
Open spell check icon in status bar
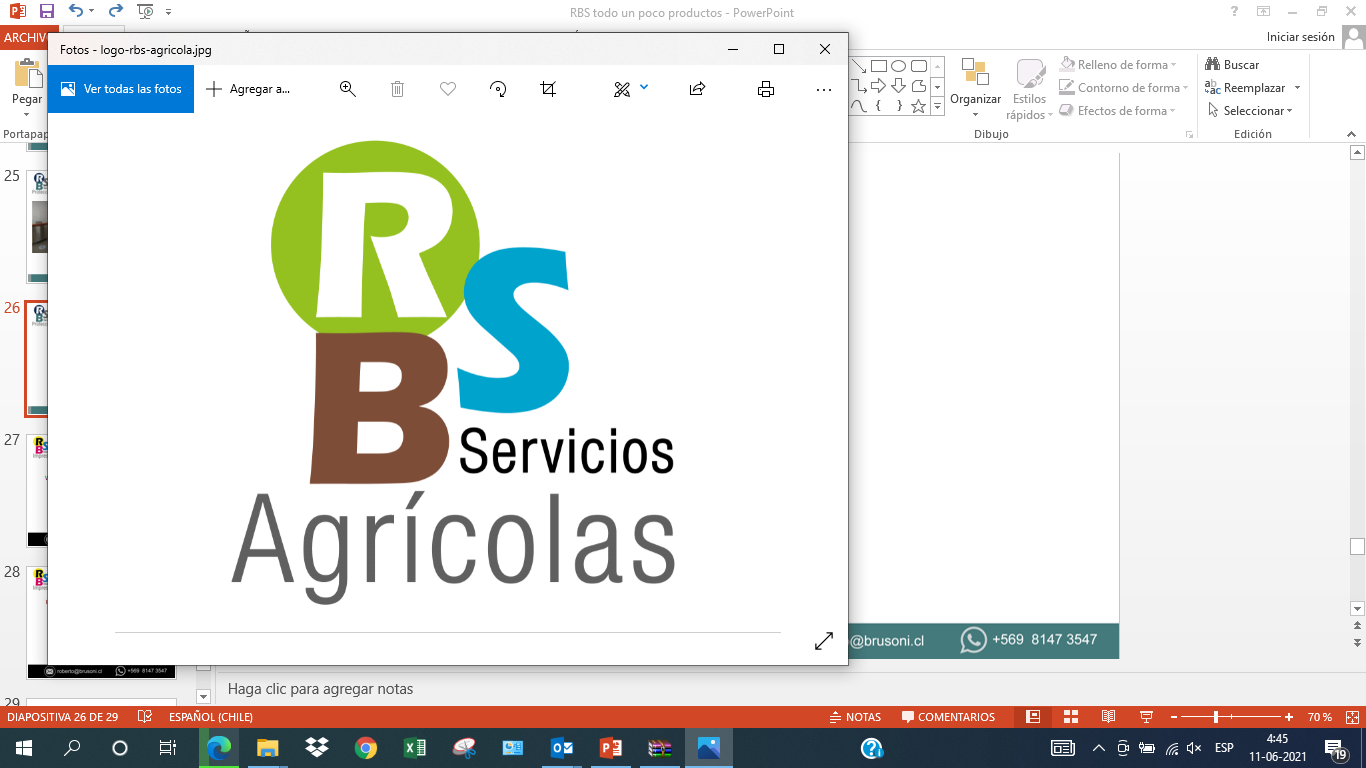pos(146,717)
